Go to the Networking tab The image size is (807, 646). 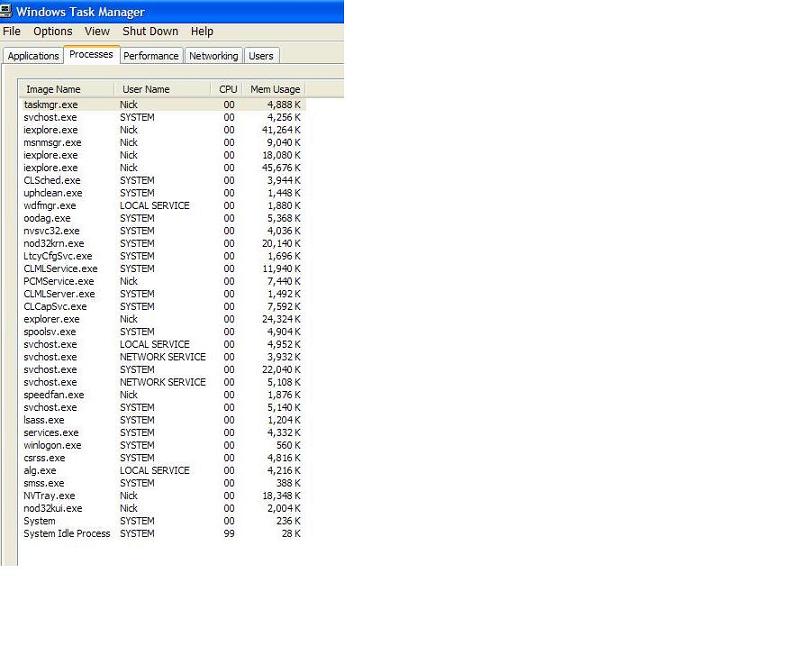click(x=213, y=56)
